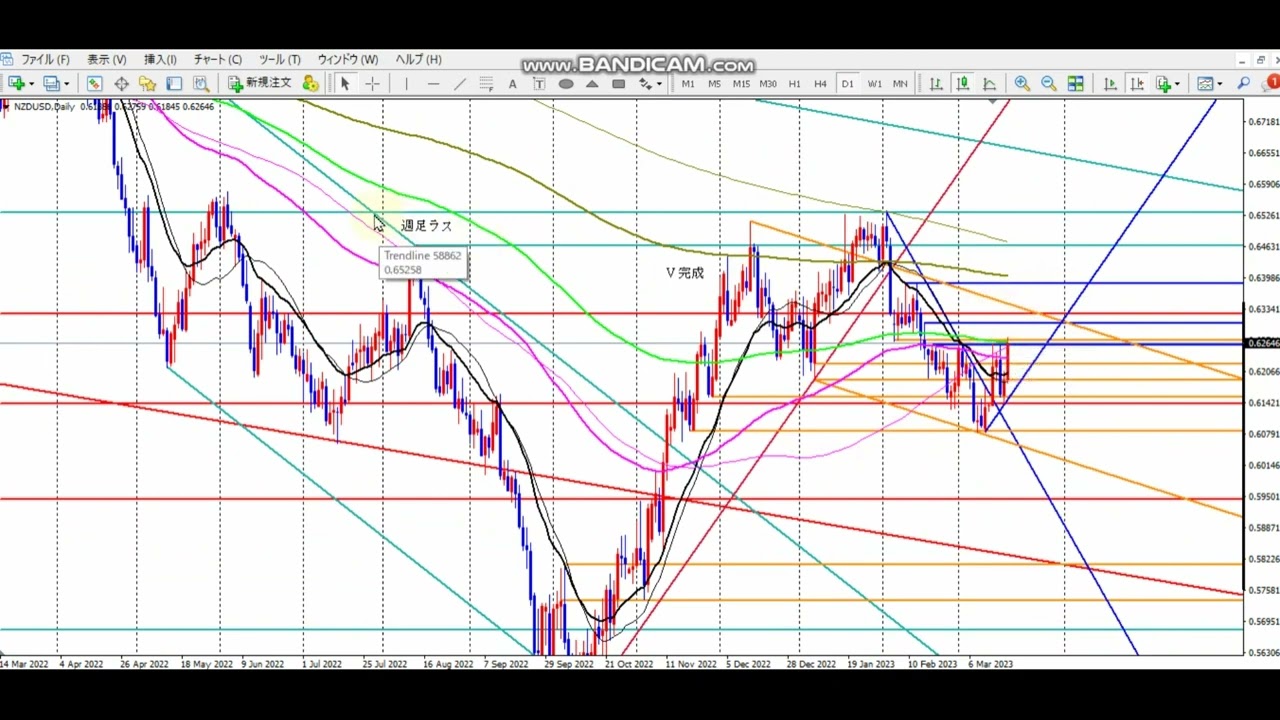This screenshot has height=720, width=1280.
Task: Toggle the chart shift button
Action: pyautogui.click(x=1137, y=84)
